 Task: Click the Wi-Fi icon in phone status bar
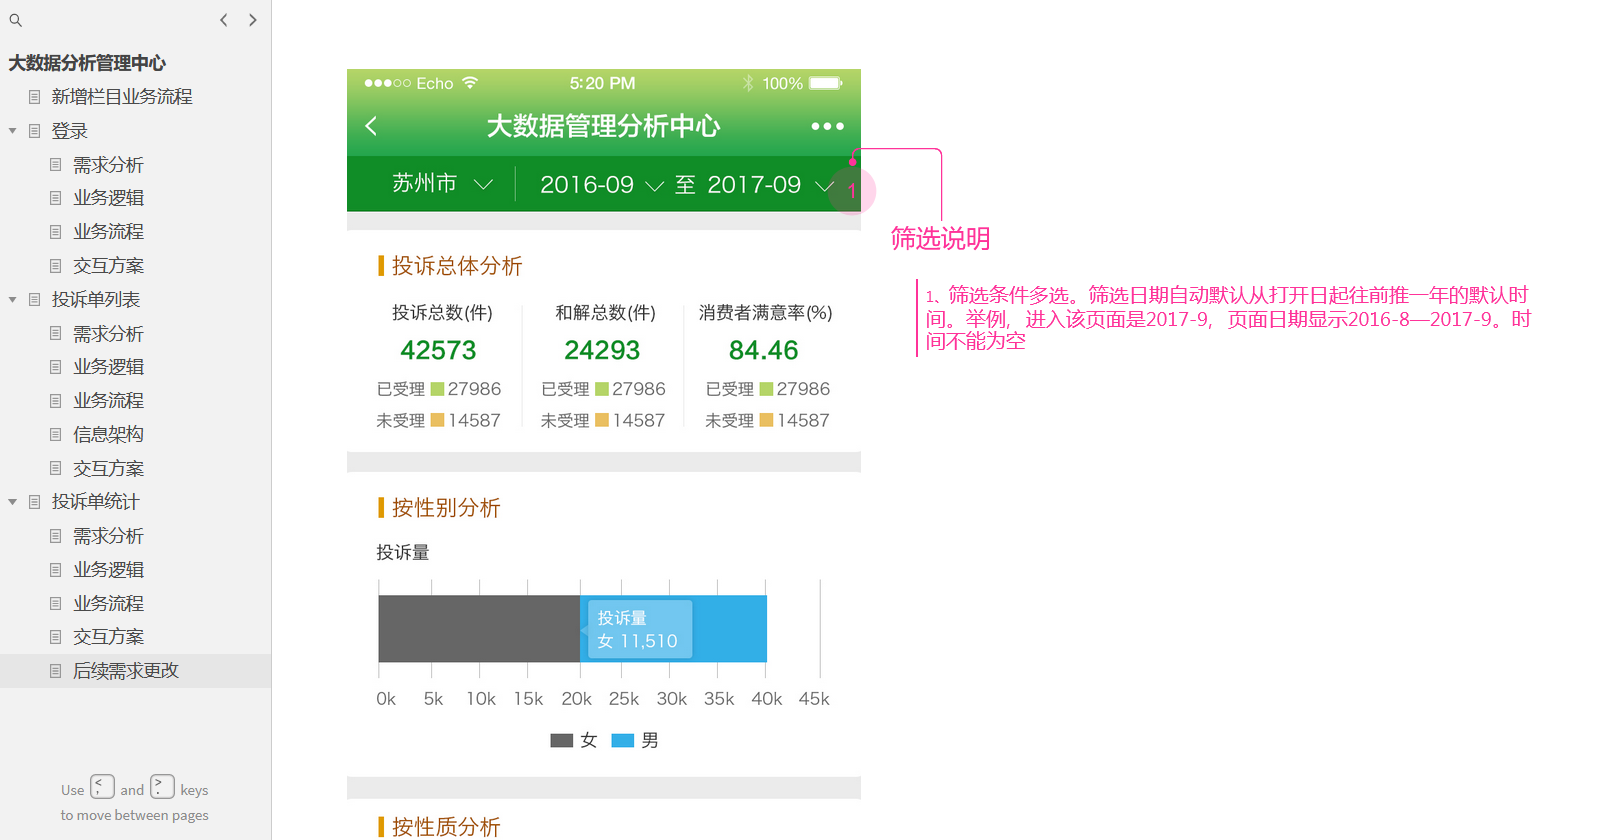point(470,83)
